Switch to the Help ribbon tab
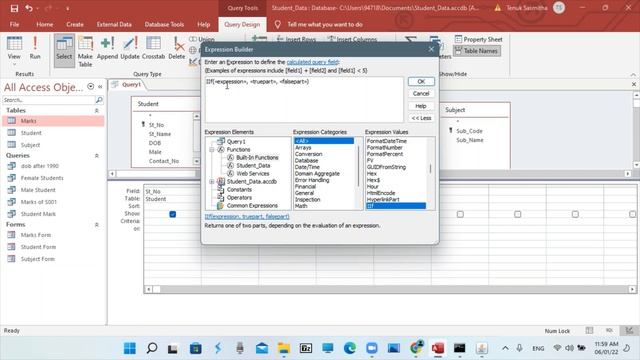 tap(203, 24)
